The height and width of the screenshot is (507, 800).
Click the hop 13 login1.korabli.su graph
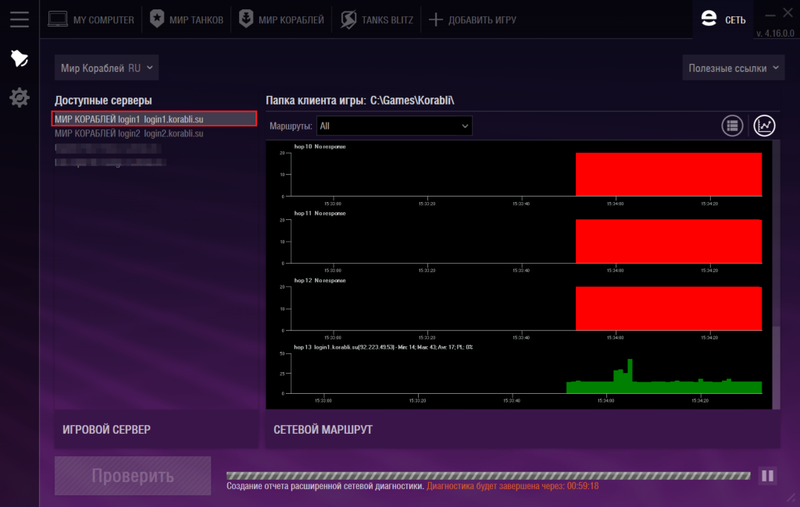(519, 374)
